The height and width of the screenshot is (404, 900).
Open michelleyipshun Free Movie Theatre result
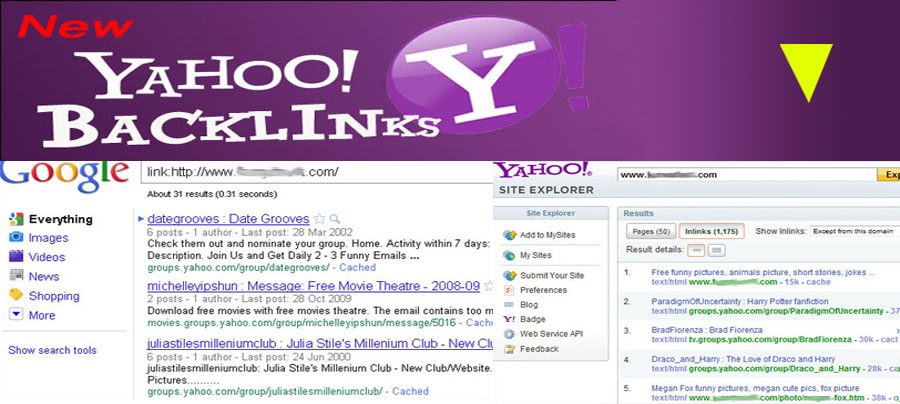point(313,286)
